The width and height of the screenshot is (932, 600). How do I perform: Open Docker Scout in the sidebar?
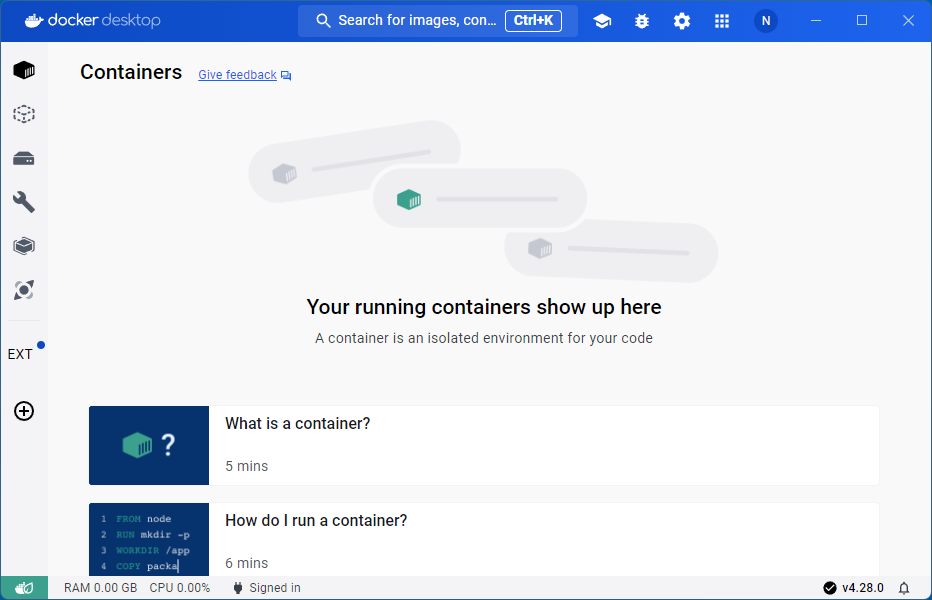point(23,290)
